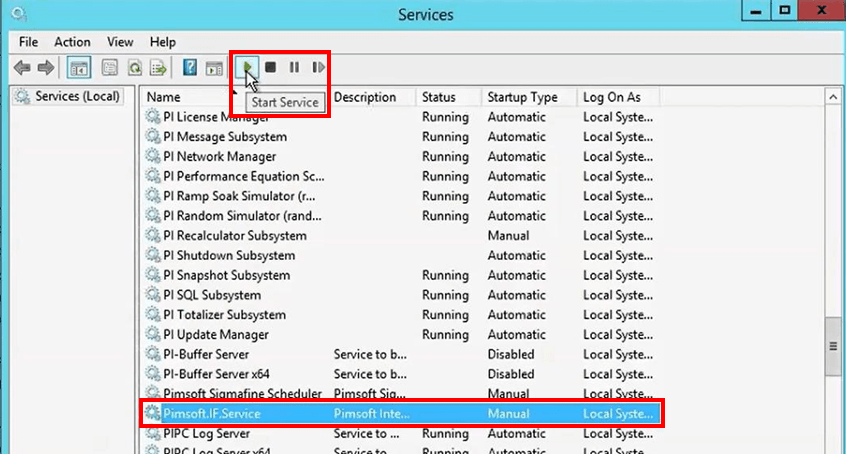The width and height of the screenshot is (846, 454).
Task: Click the Restart Service icon
Action: (x=318, y=67)
